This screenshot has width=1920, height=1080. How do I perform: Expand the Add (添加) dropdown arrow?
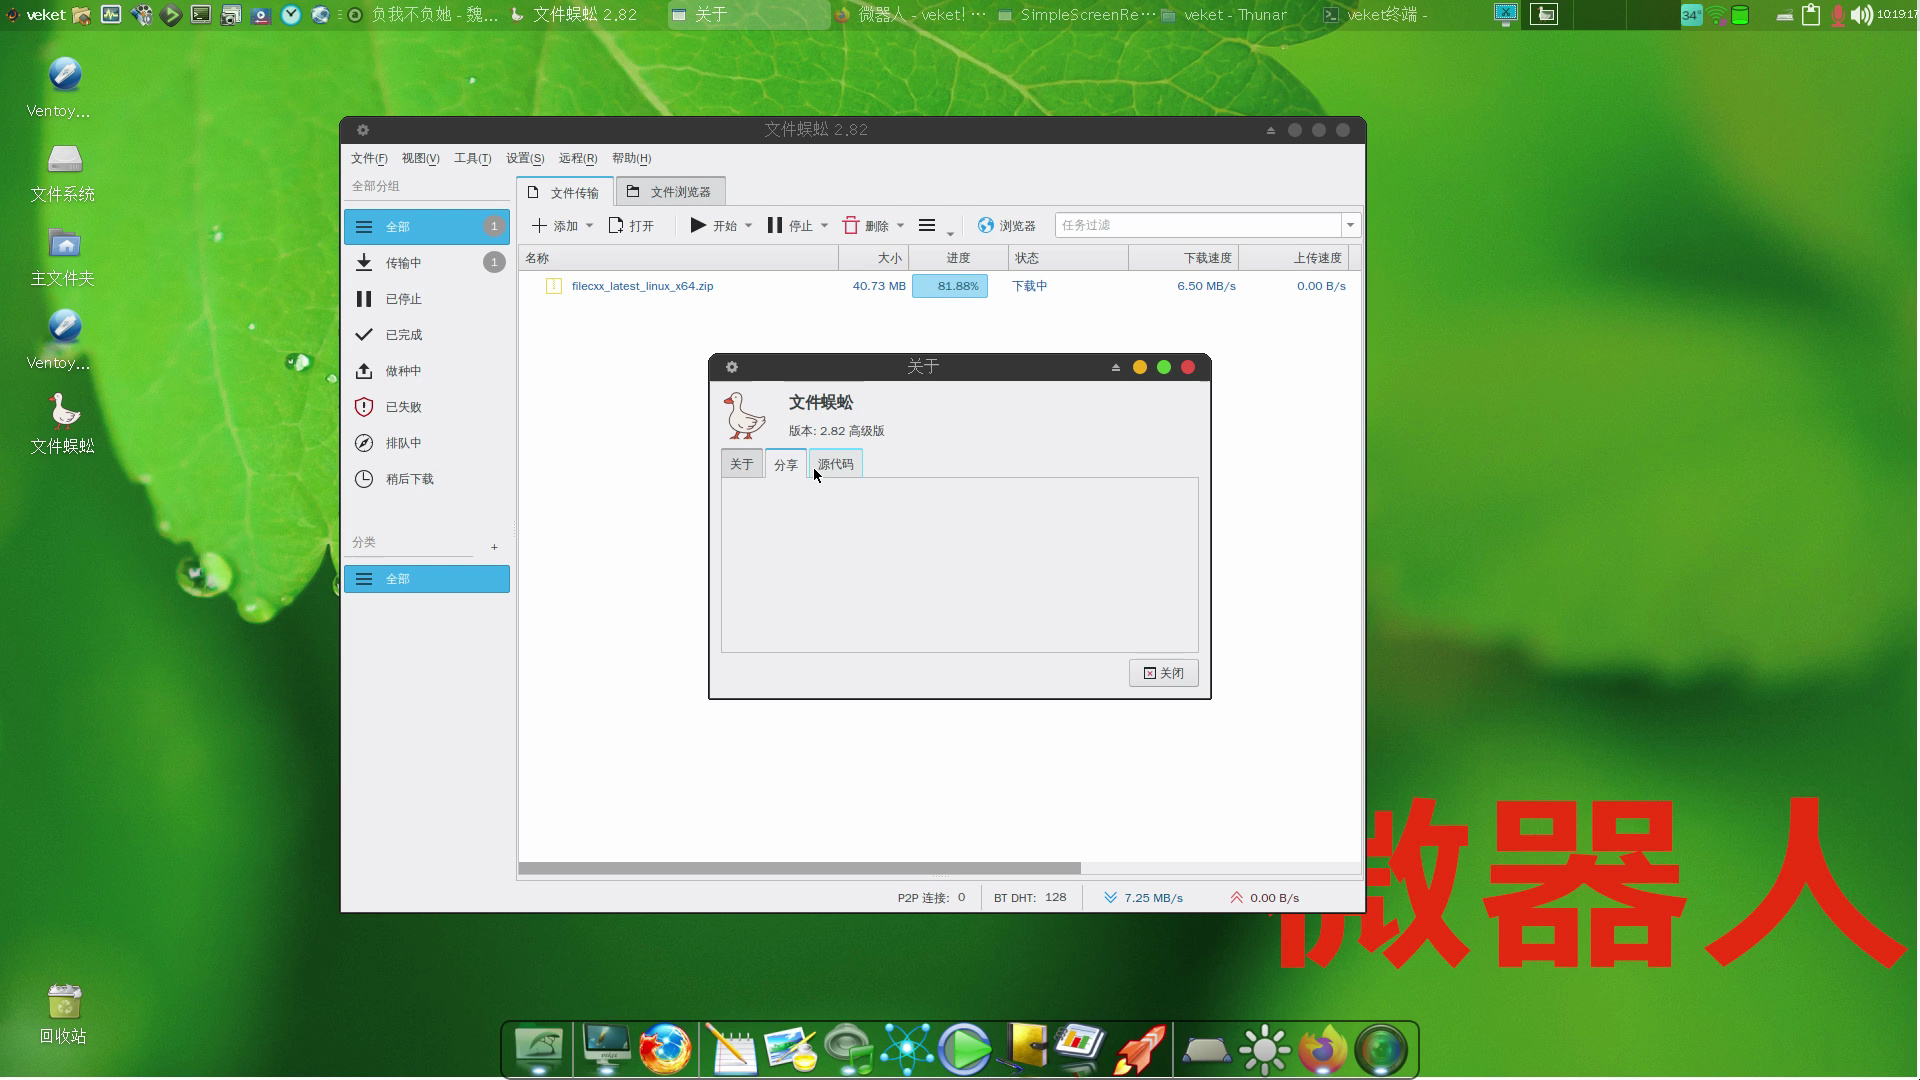(x=590, y=226)
